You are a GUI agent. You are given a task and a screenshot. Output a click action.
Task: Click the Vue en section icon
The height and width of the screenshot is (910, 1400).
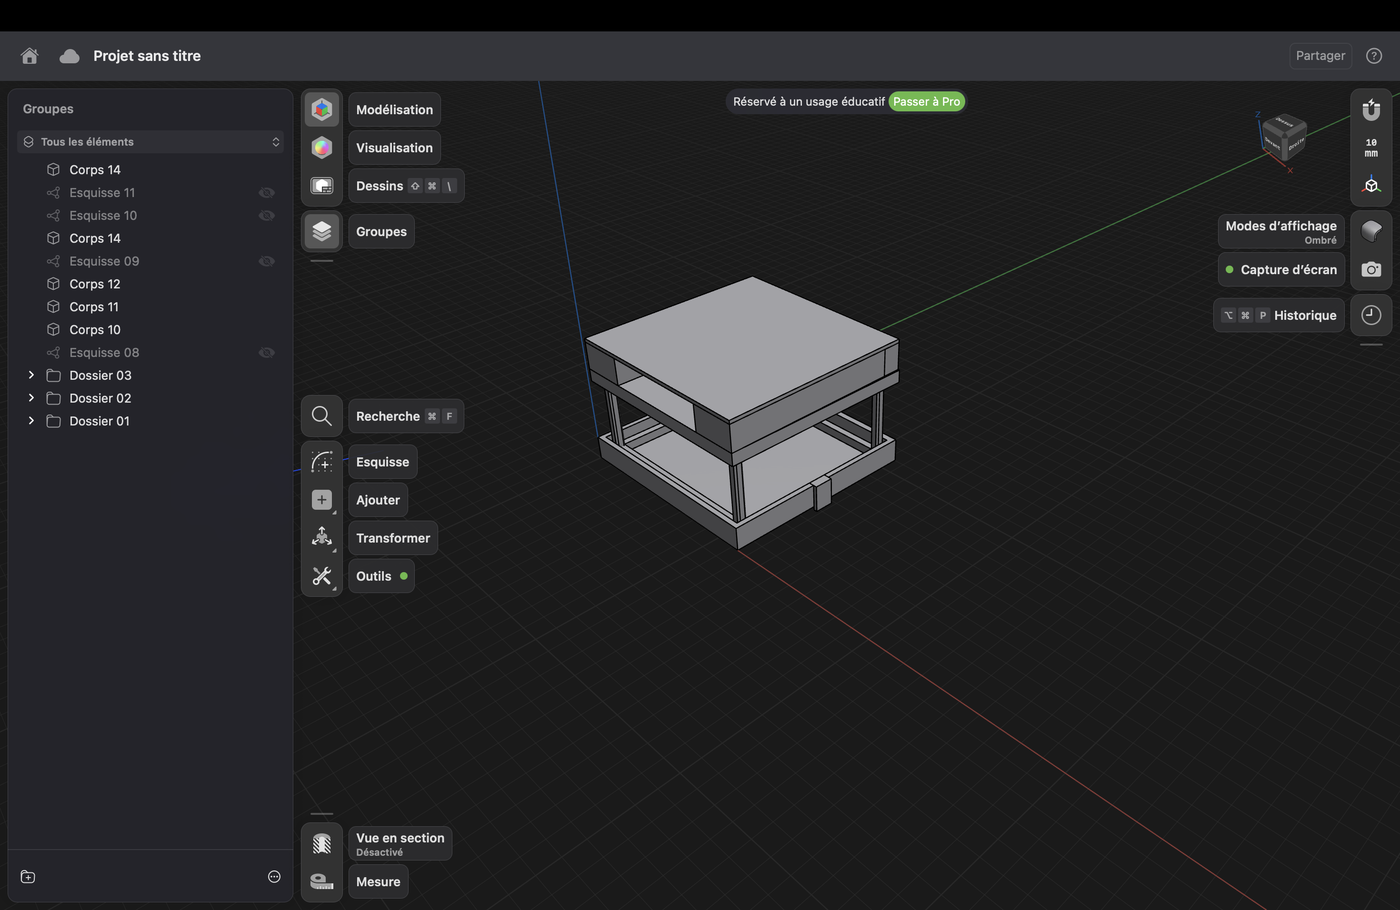pos(322,844)
